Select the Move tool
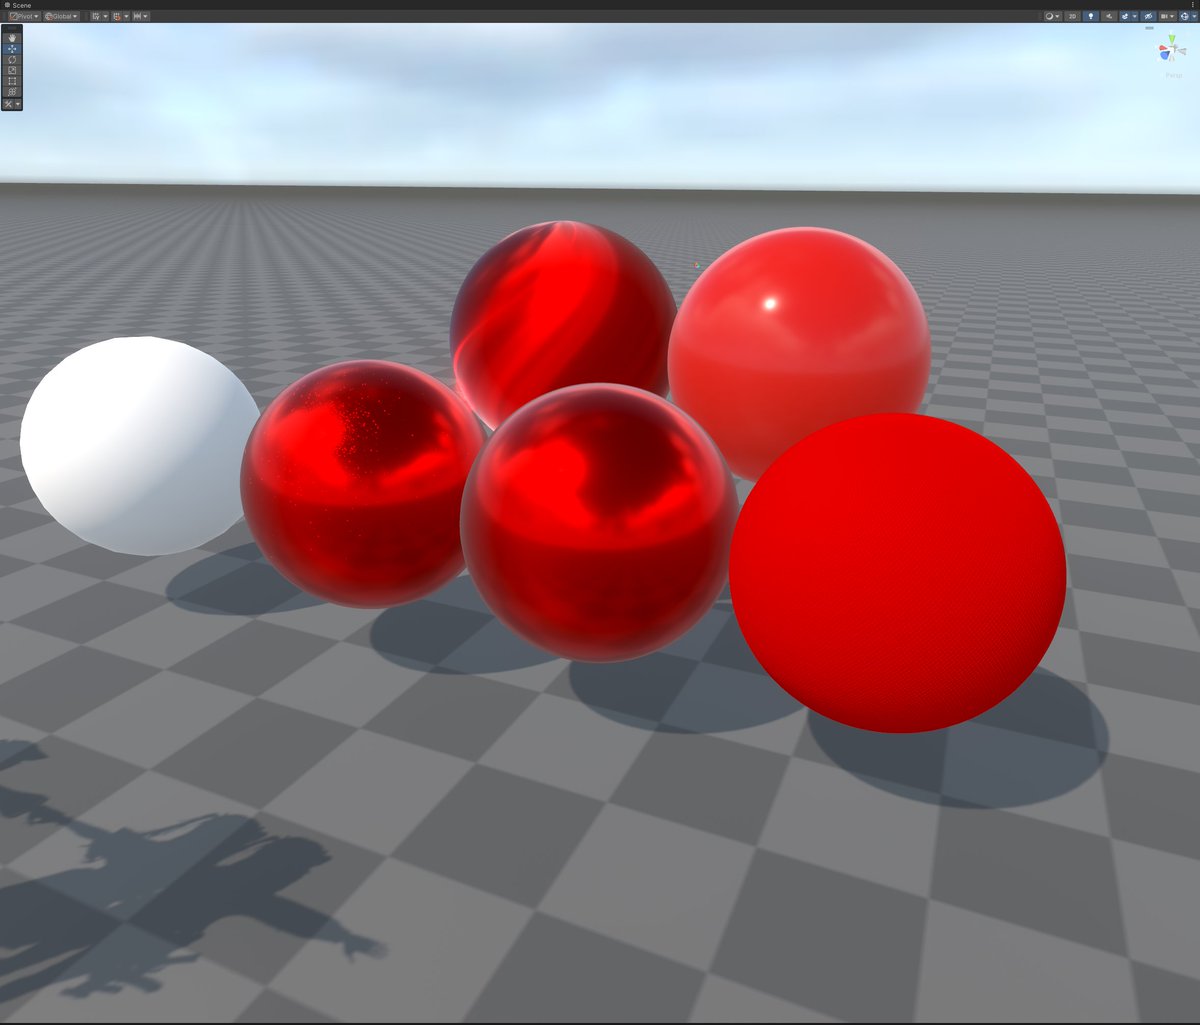This screenshot has height=1025, width=1200. point(12,49)
